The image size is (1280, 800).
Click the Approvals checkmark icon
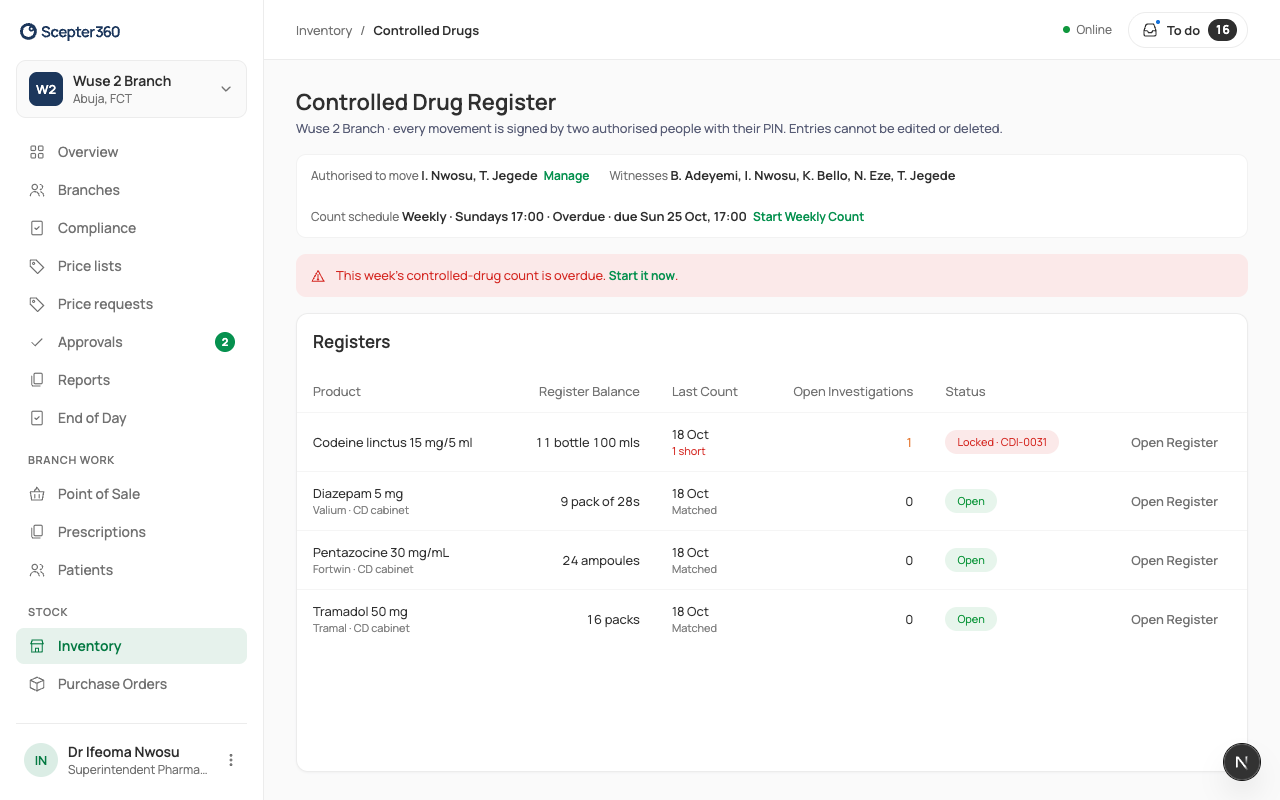[37, 342]
